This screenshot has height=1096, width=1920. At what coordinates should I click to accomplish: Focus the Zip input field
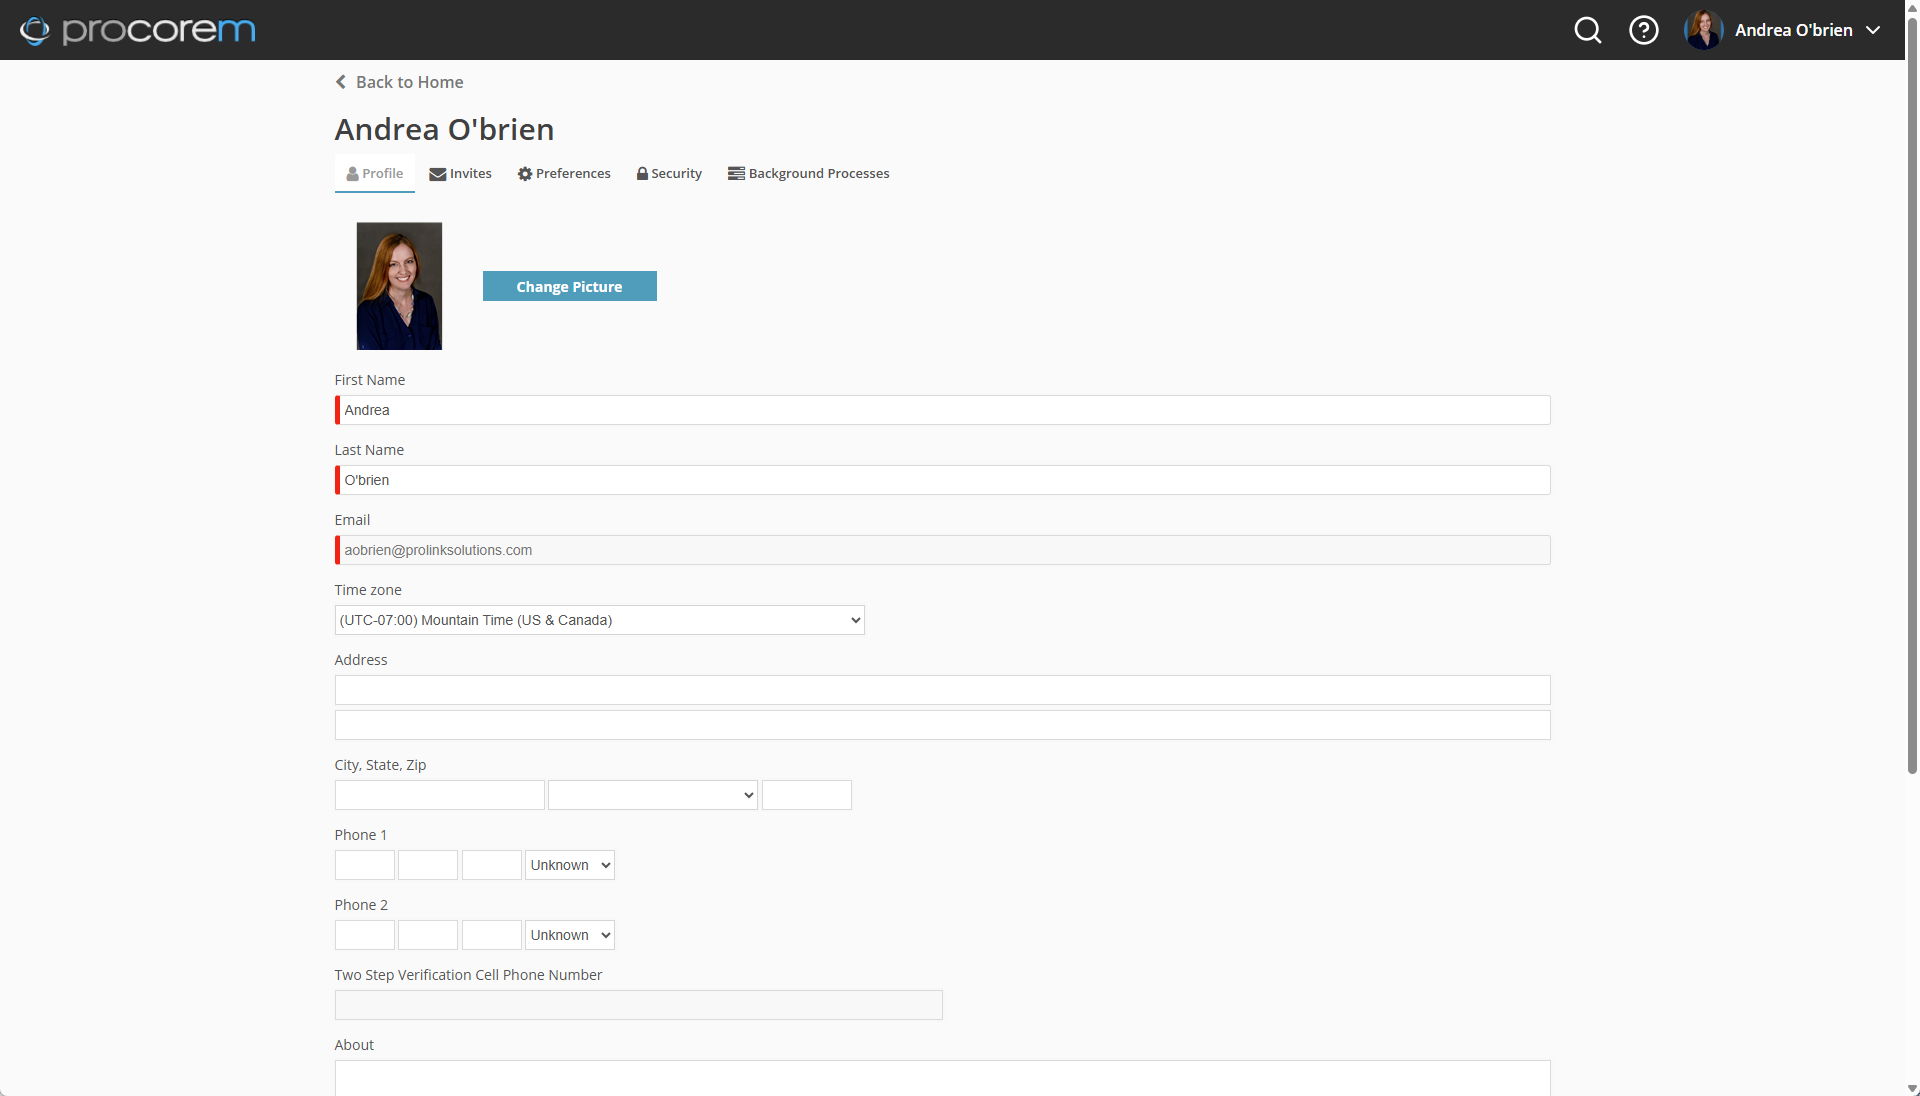(807, 795)
